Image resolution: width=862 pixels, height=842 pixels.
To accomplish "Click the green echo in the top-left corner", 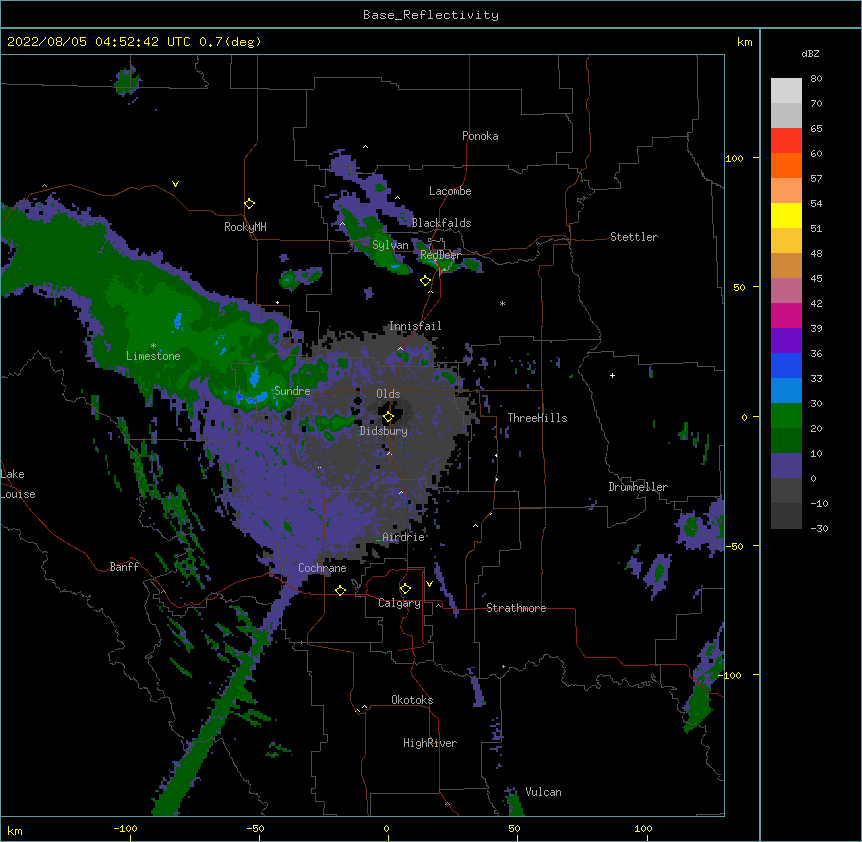I will 127,81.
